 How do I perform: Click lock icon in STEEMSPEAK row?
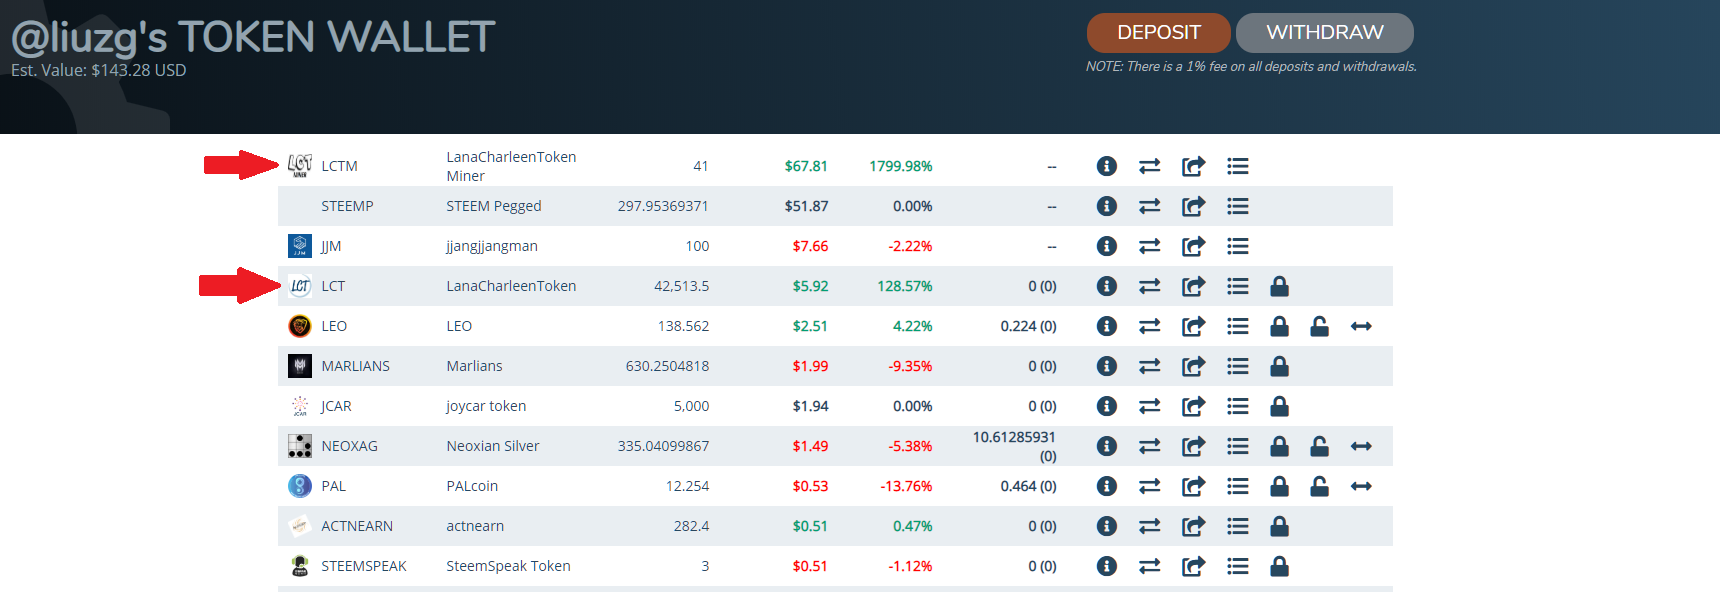click(x=1279, y=566)
